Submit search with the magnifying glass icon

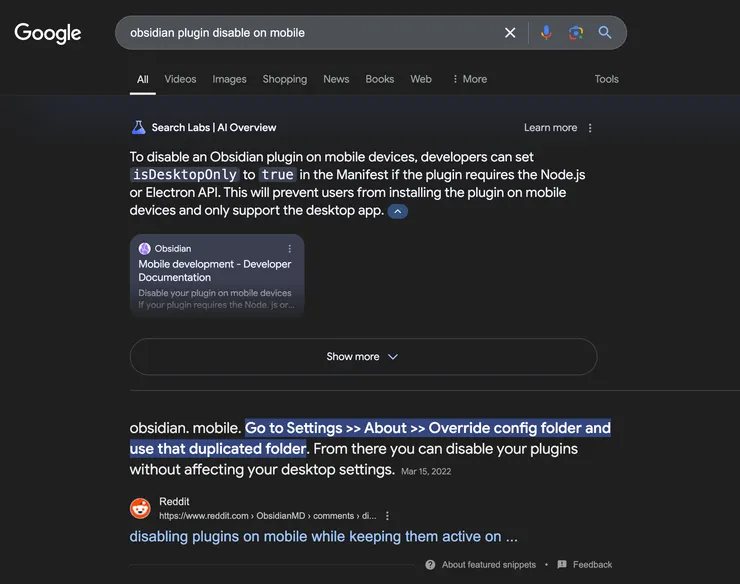click(x=605, y=33)
